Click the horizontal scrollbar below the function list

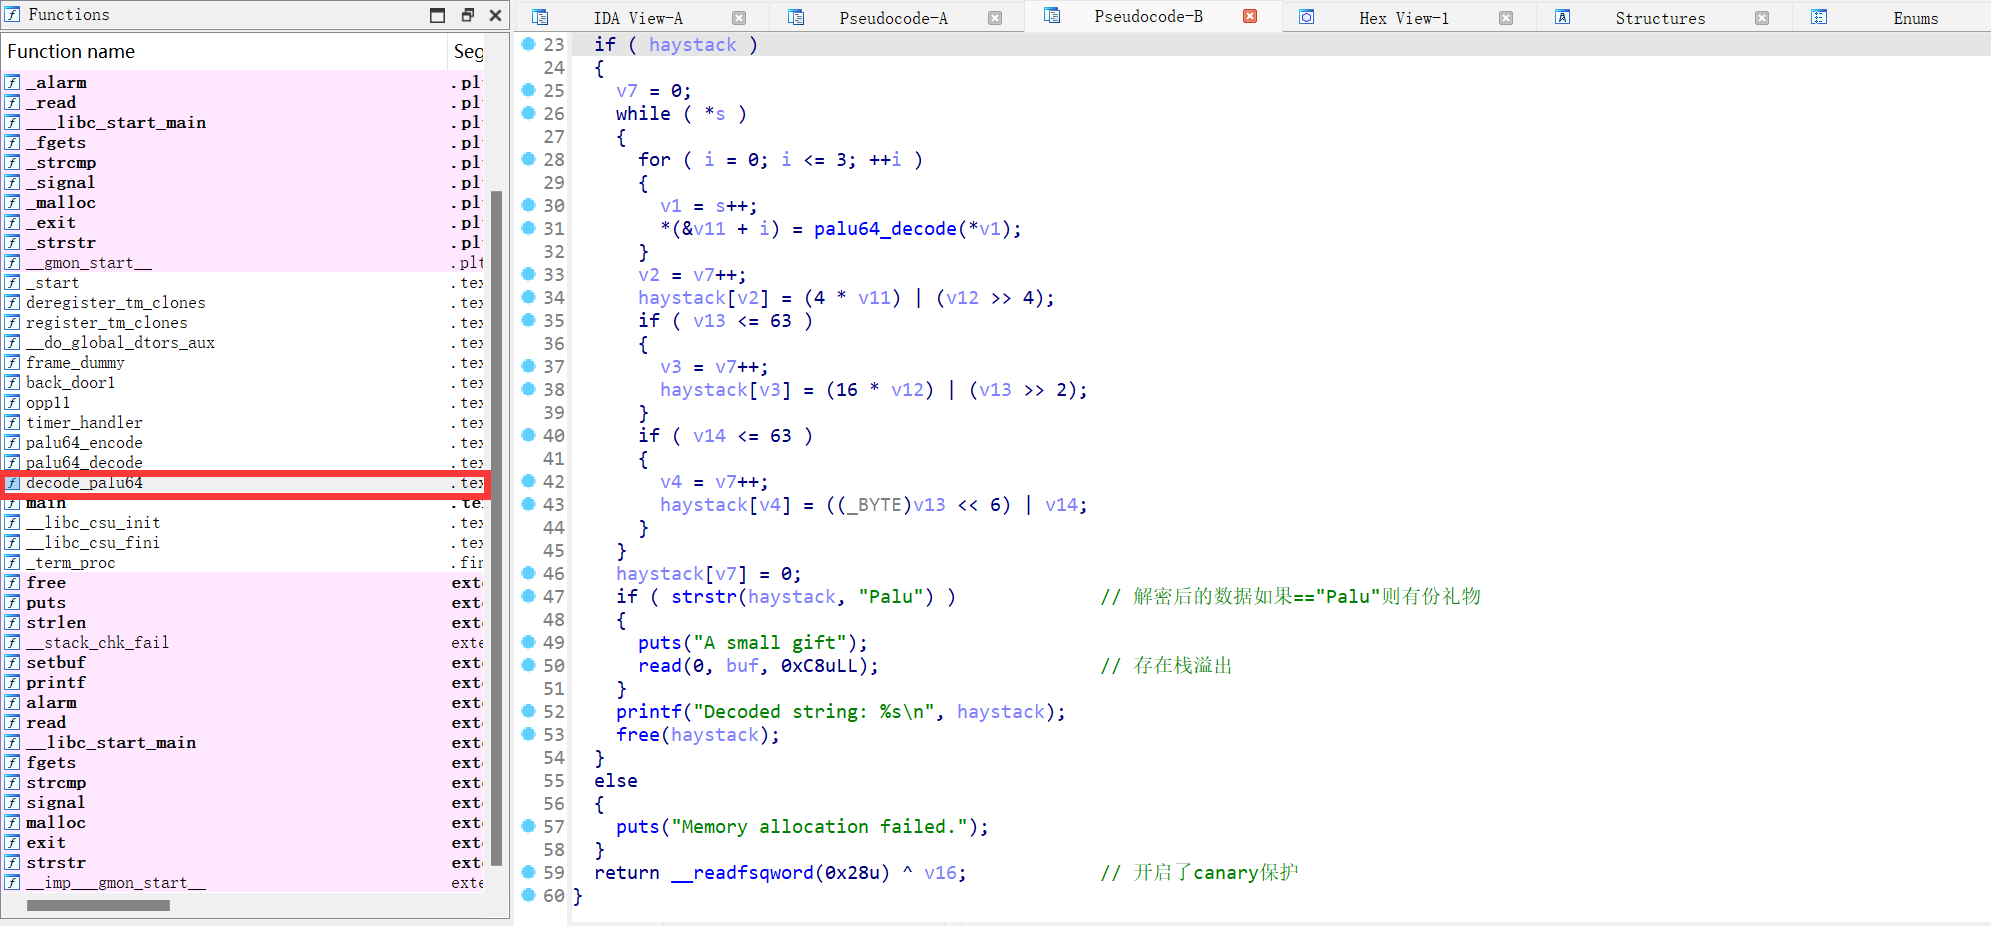97,905
